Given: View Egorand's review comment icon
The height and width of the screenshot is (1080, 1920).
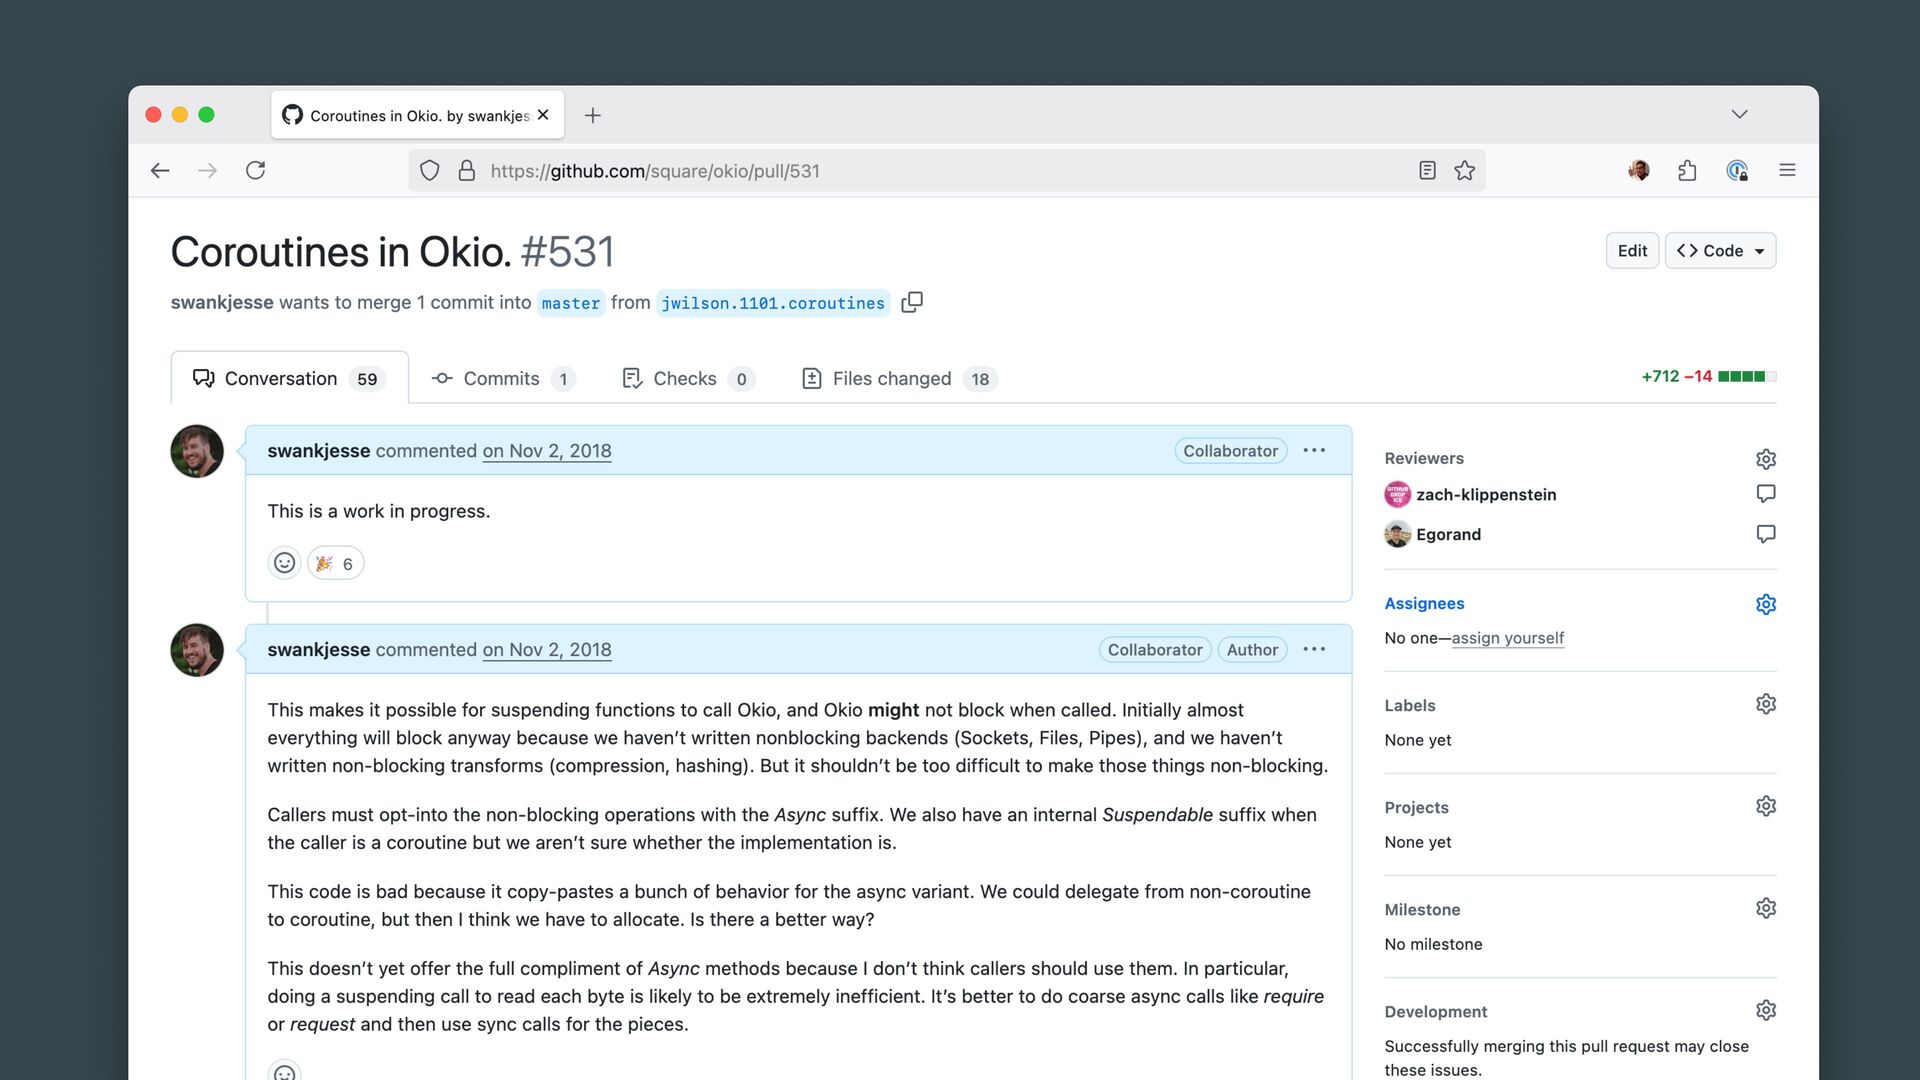Looking at the screenshot, I should coord(1766,534).
